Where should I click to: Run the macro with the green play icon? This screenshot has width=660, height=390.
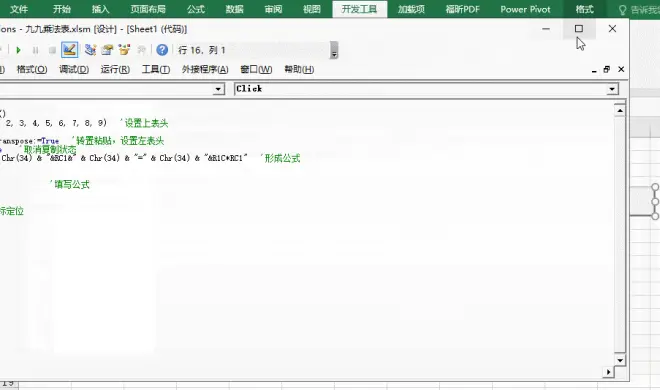[x=18, y=50]
